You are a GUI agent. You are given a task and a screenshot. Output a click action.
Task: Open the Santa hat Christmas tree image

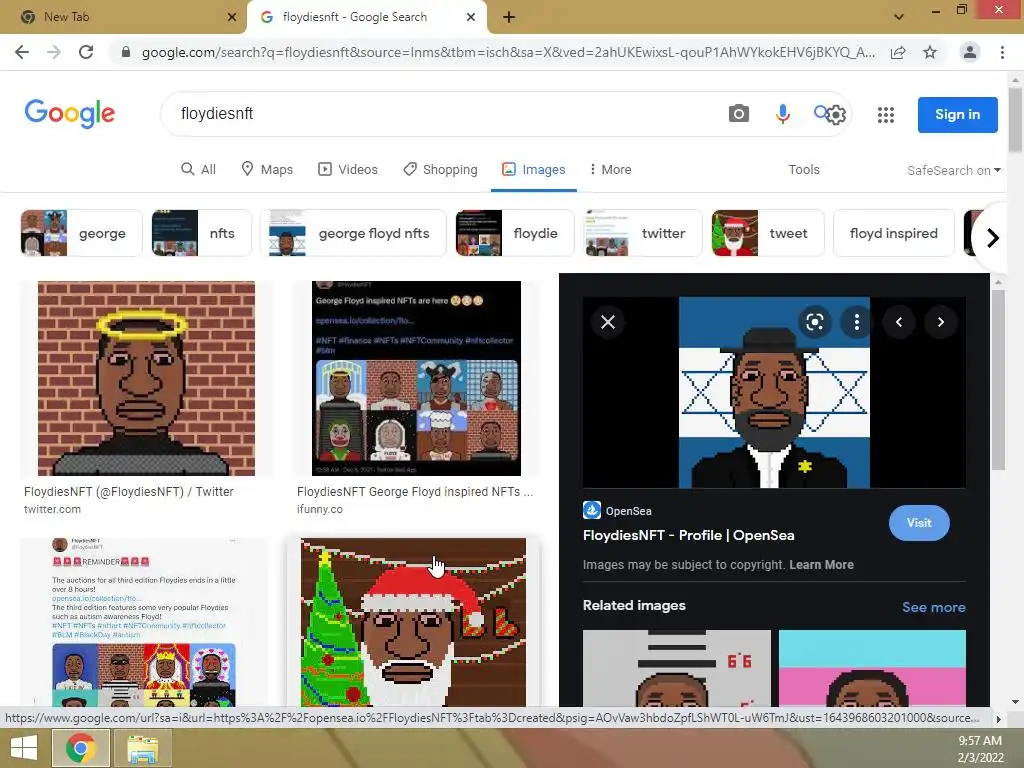pyautogui.click(x=413, y=622)
